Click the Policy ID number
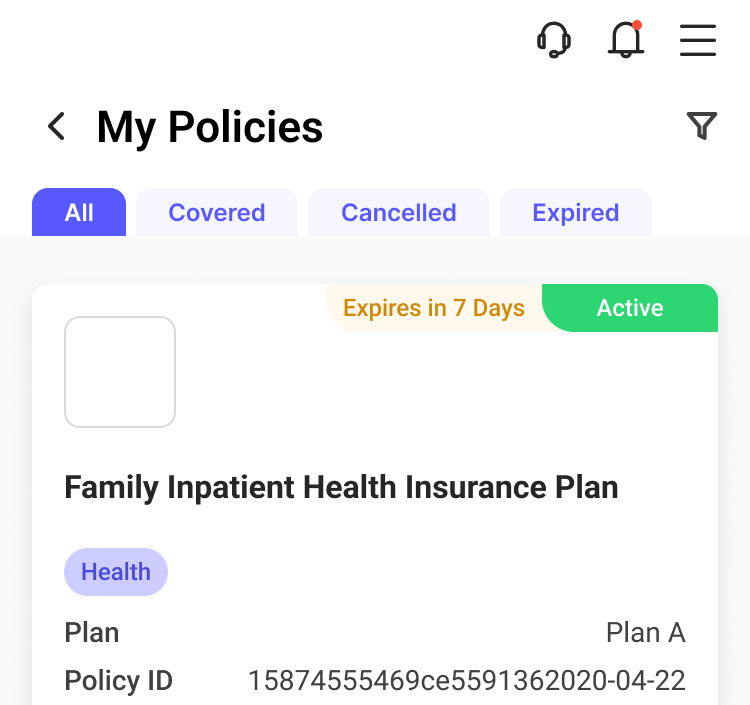 [467, 680]
